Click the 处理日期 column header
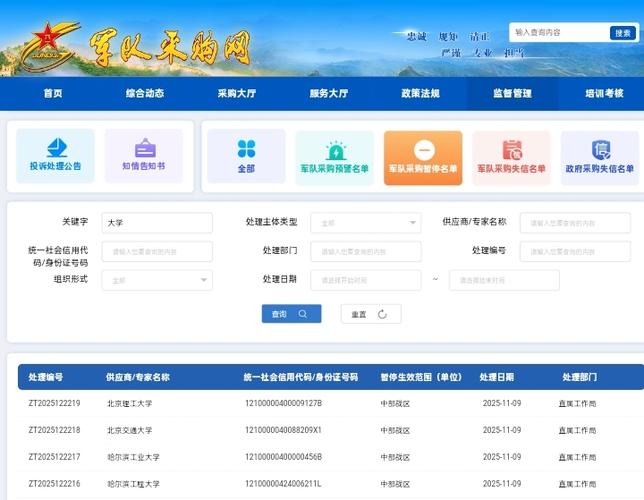 (x=497, y=377)
